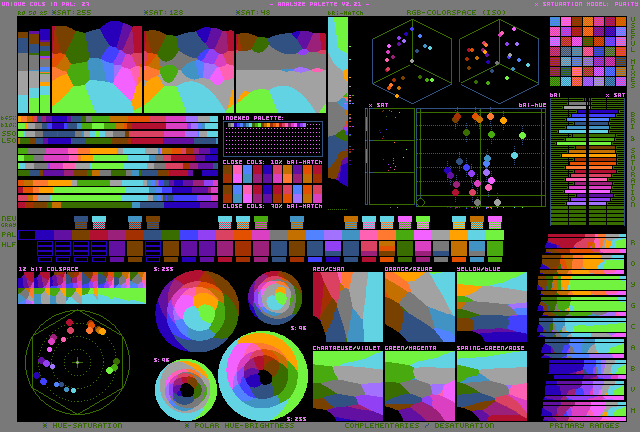The image size is (640, 432).
Task: Select the left RGB colorspace cube
Action: 412,61
